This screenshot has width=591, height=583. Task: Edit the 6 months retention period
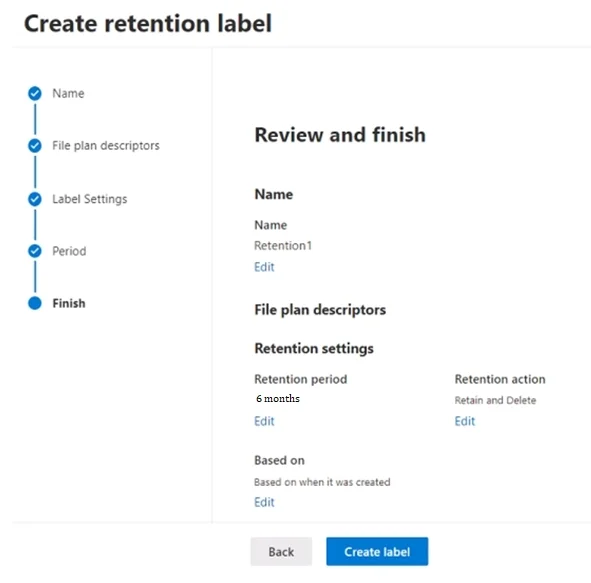tap(264, 421)
